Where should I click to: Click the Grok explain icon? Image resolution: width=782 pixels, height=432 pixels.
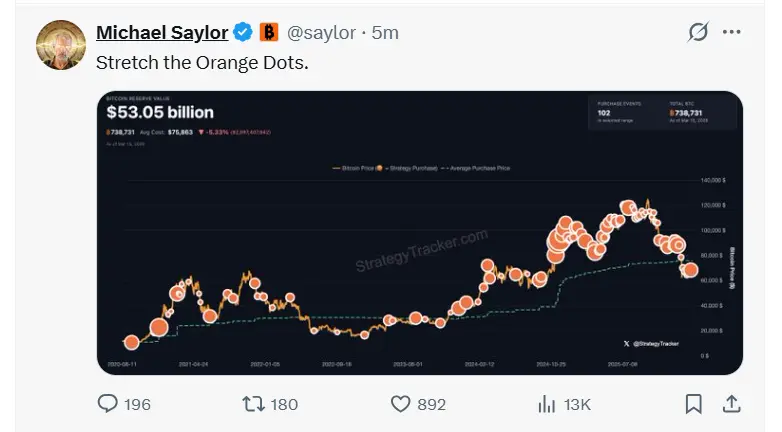698,32
